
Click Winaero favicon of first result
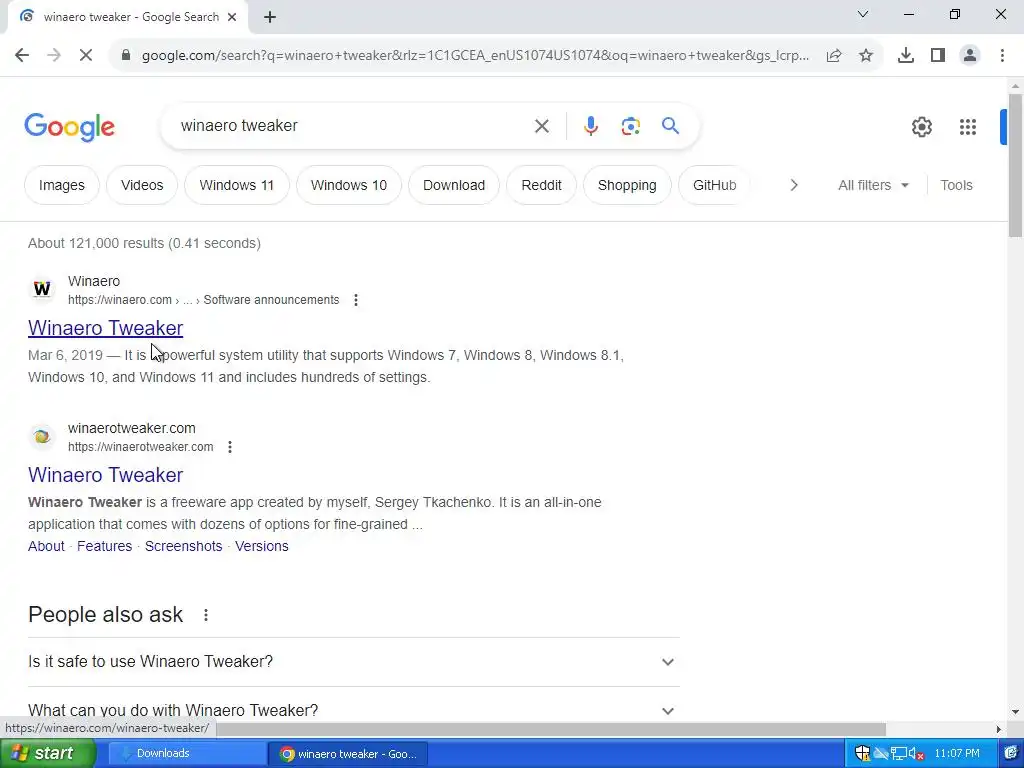pos(42,289)
